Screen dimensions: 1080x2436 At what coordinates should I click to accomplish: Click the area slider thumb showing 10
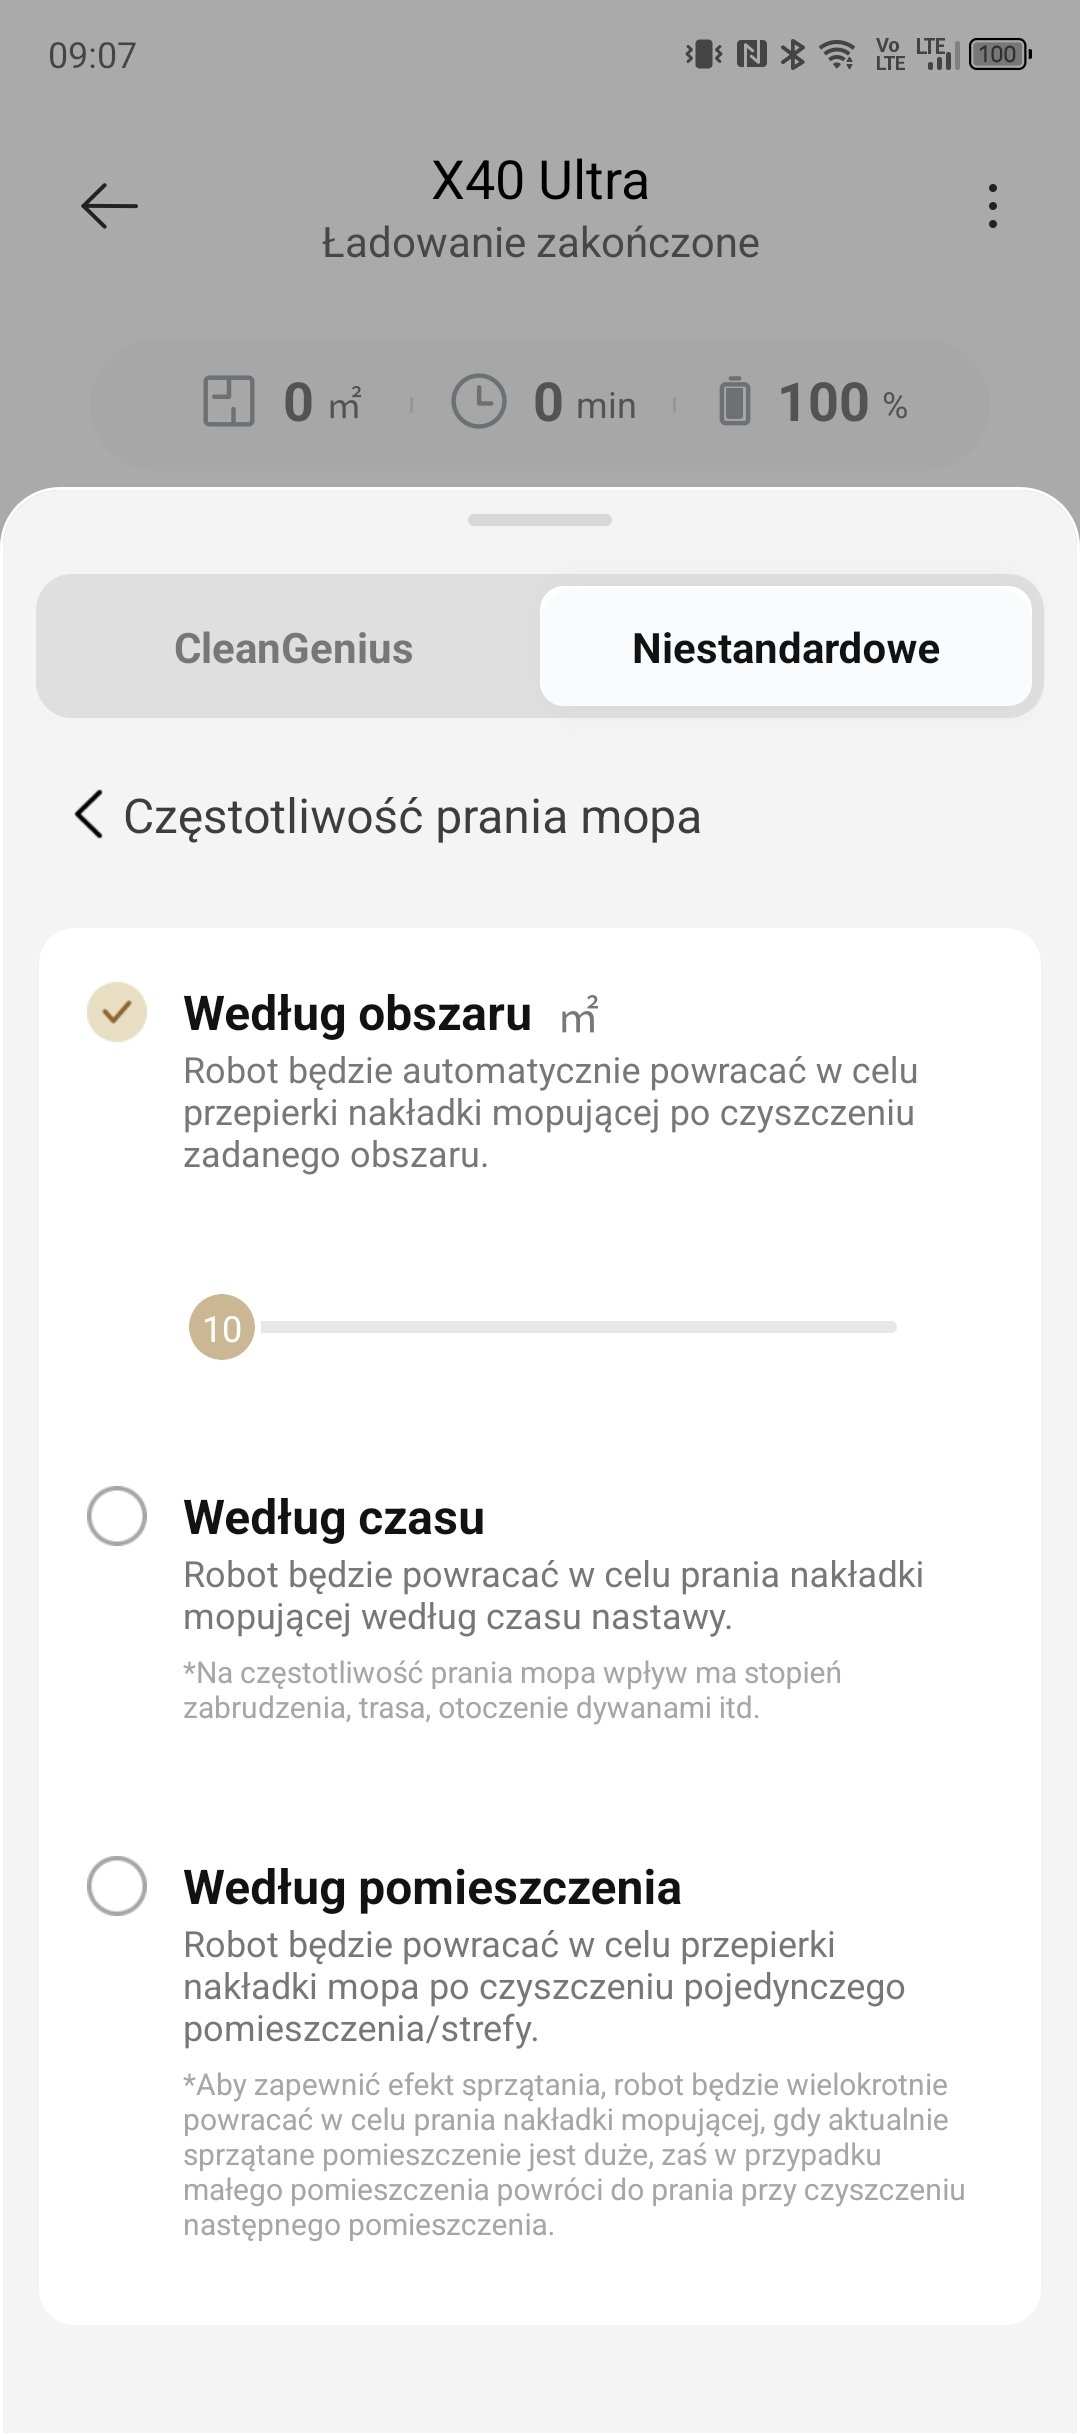222,1328
